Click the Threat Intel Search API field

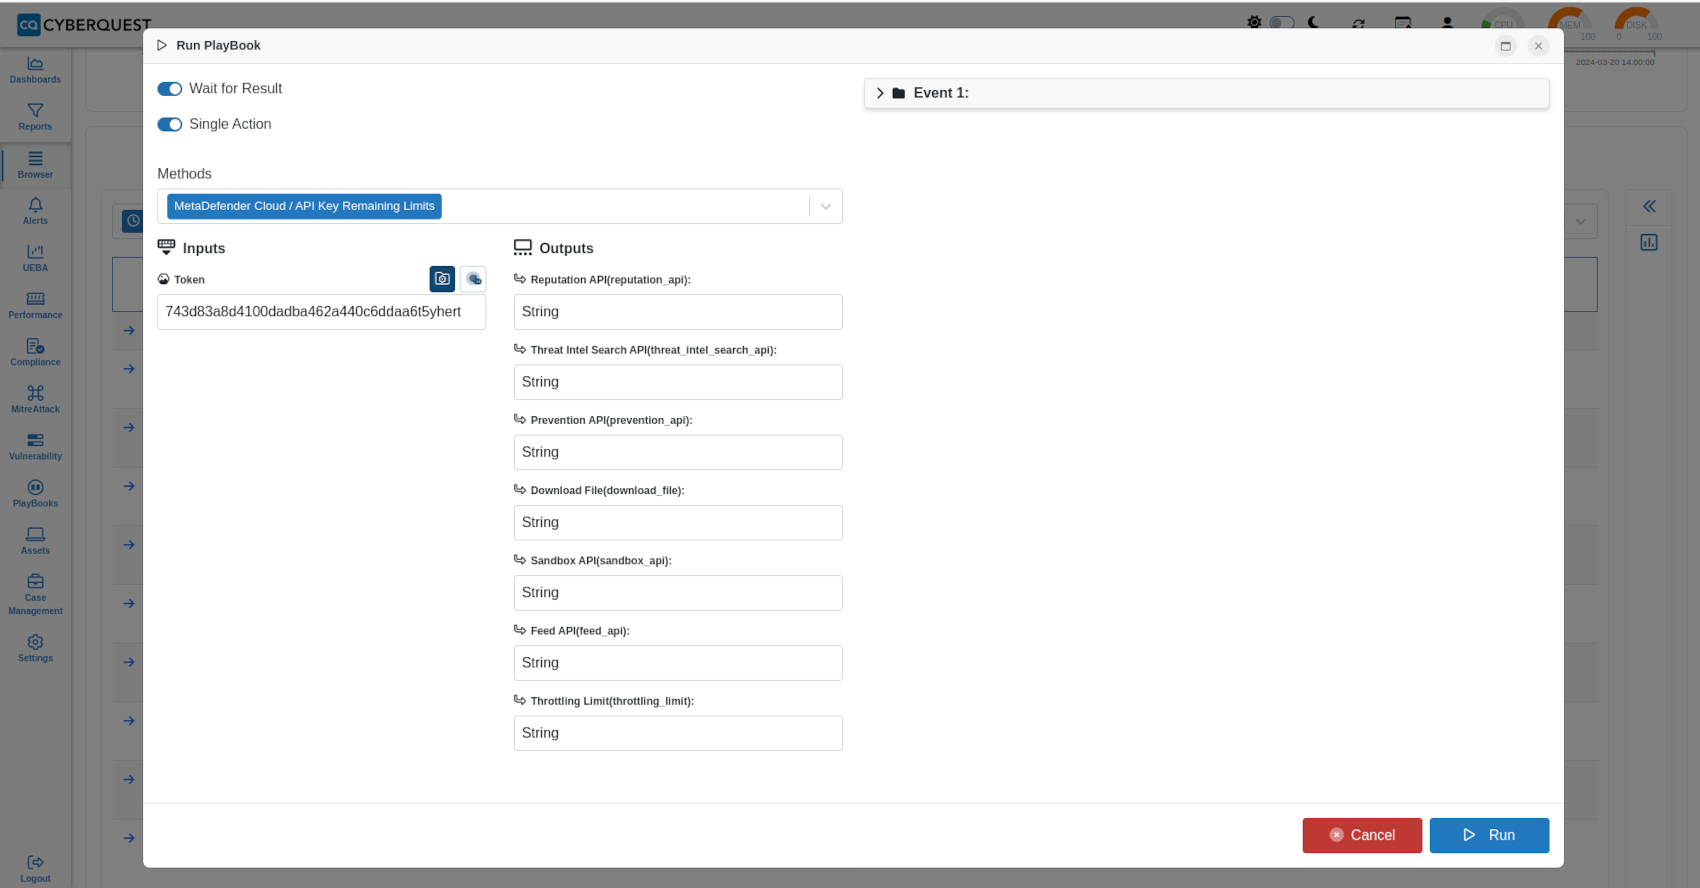click(x=678, y=382)
